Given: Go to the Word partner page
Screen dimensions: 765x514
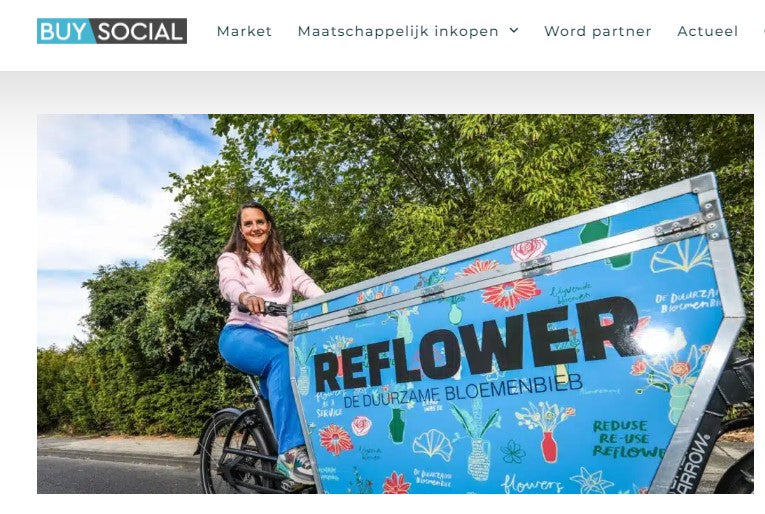Looking at the screenshot, I should 598,31.
